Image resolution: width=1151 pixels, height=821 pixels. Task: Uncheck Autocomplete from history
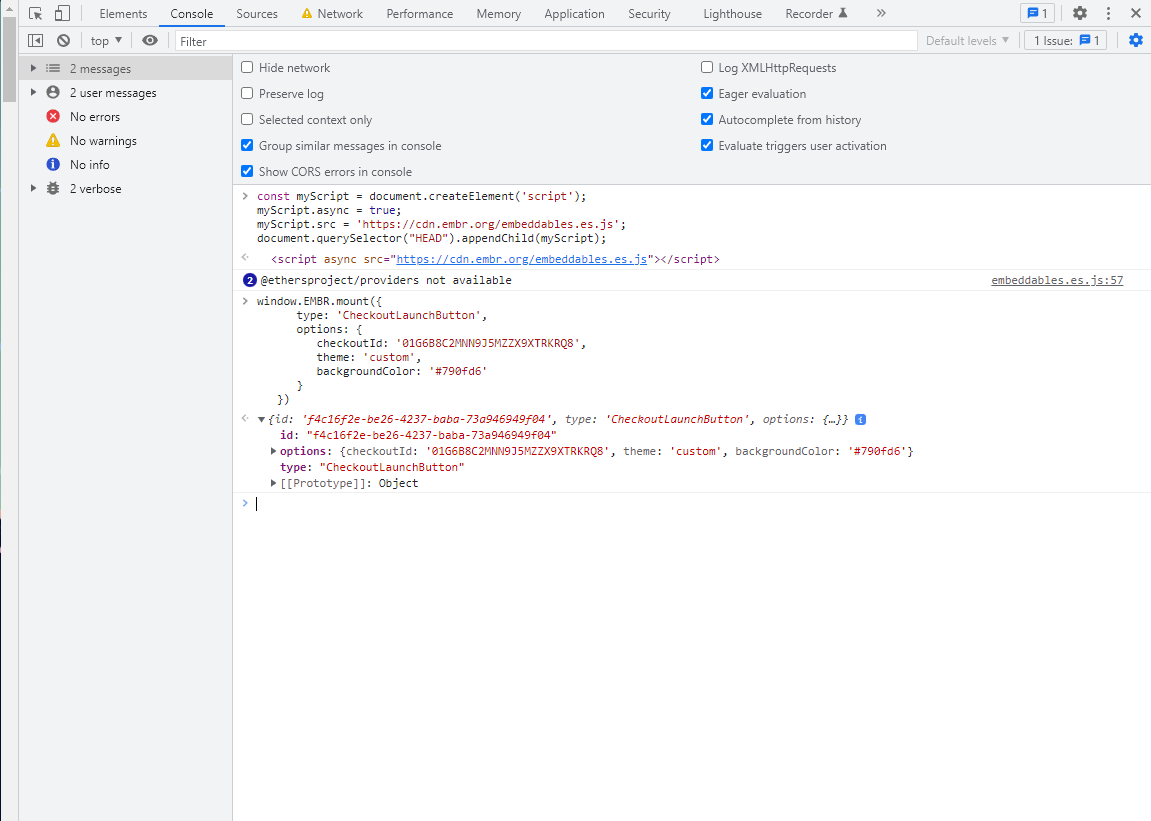coord(707,119)
